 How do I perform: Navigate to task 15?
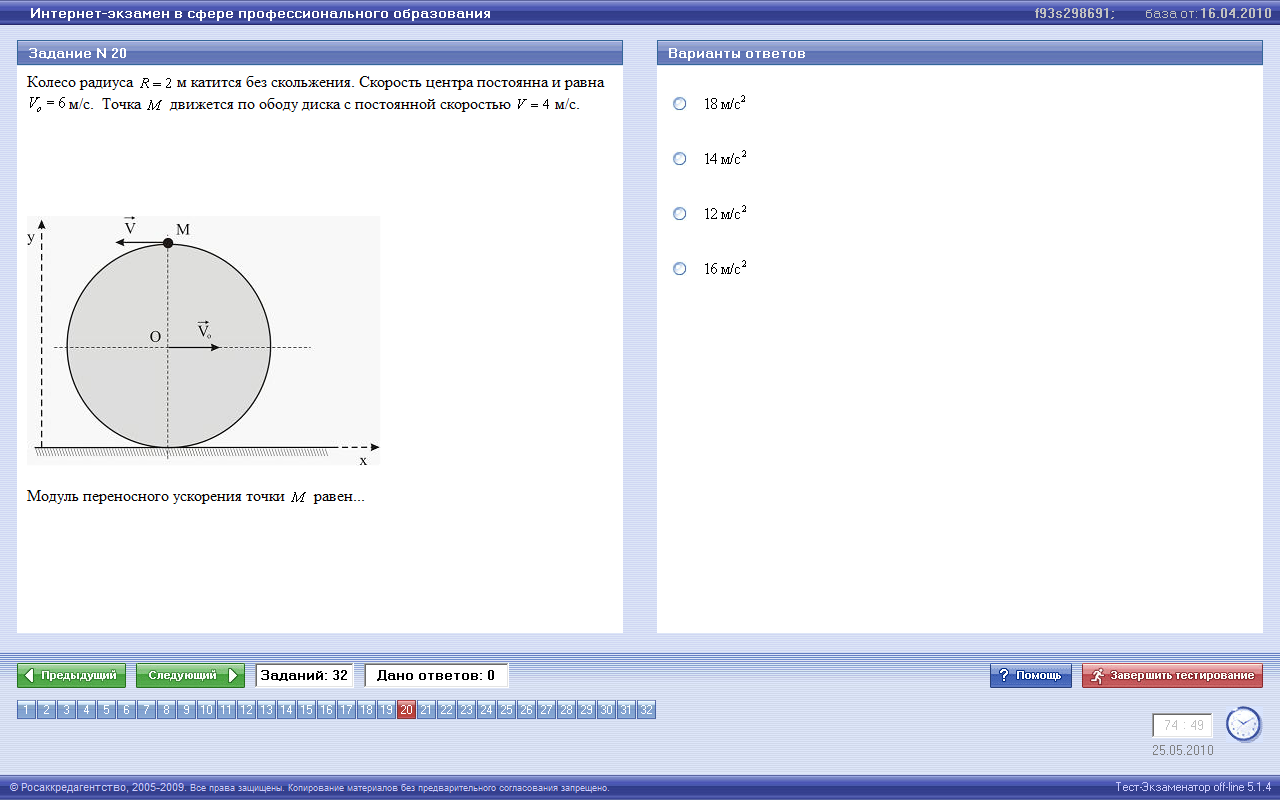[307, 710]
